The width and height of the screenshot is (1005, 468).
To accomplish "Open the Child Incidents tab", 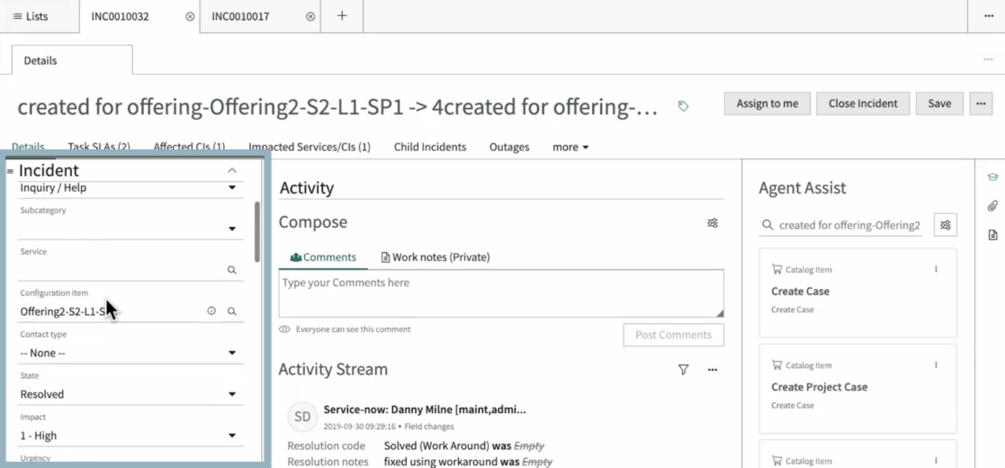I will (430, 147).
